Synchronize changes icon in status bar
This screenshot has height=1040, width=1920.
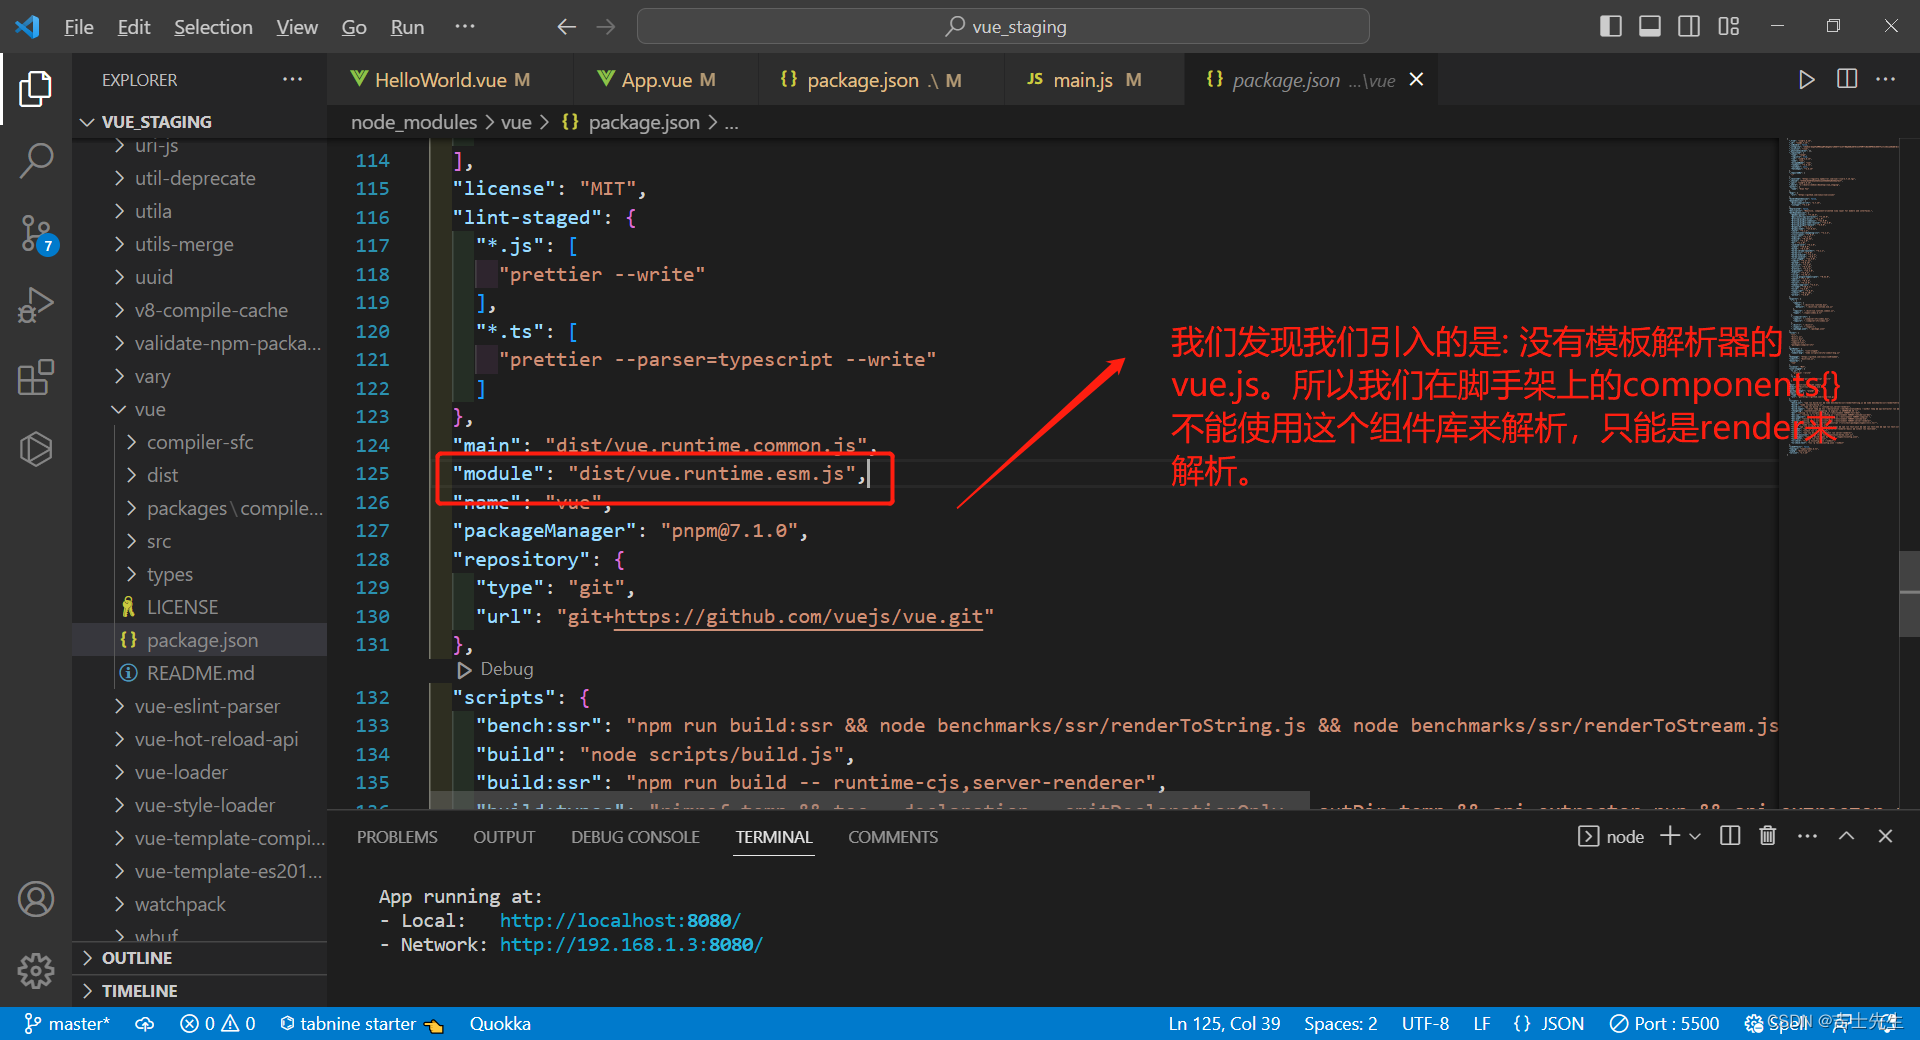pos(145,1024)
